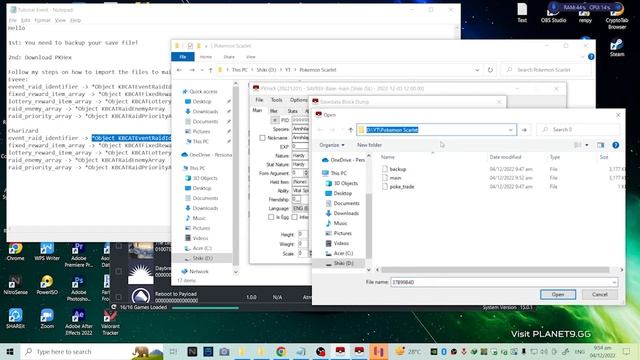
Task: Open Adobe Premiere Pro desktop shortcut
Action: [x=78, y=255]
